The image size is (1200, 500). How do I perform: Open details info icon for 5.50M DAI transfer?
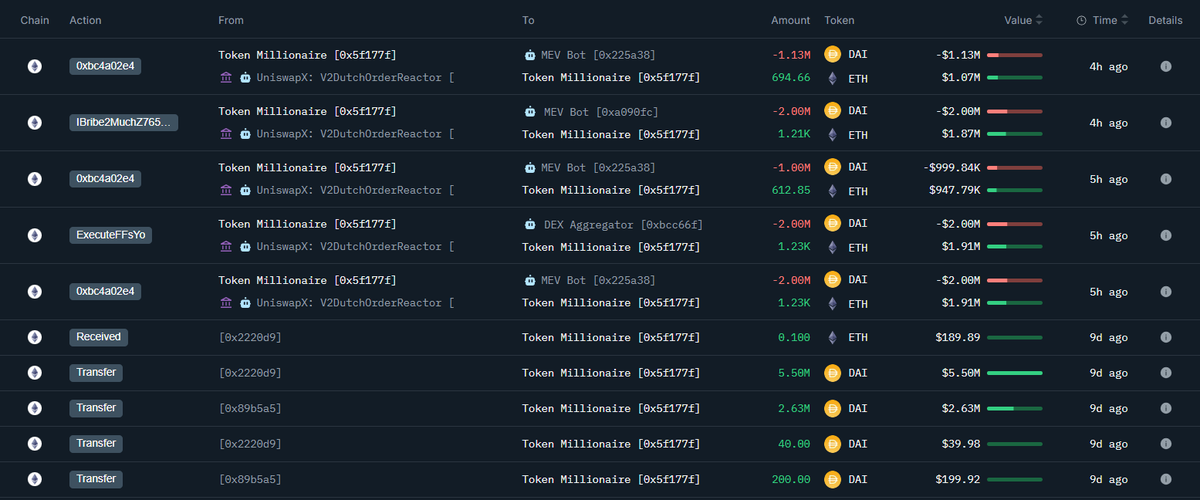point(1165,372)
